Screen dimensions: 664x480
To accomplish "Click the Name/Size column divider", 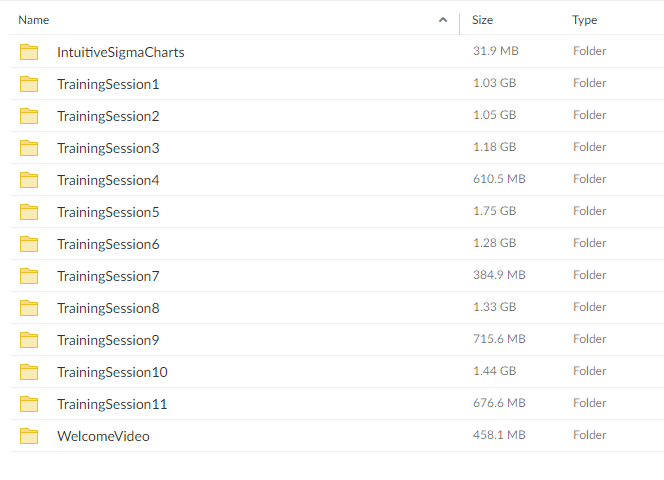I will [x=459, y=23].
